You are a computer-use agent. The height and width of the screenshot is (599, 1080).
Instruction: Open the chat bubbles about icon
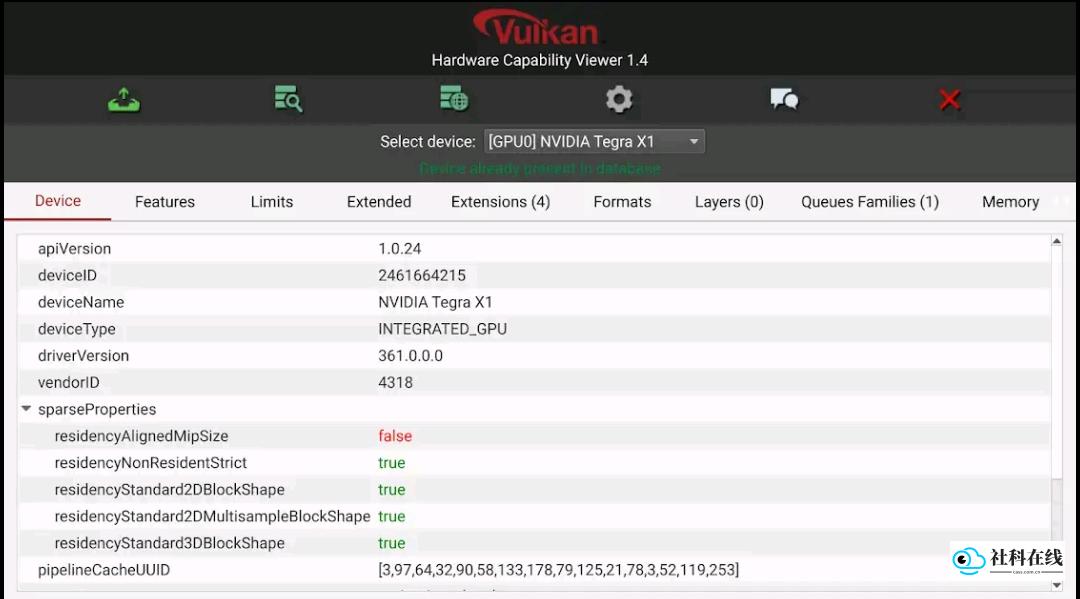click(x=784, y=99)
